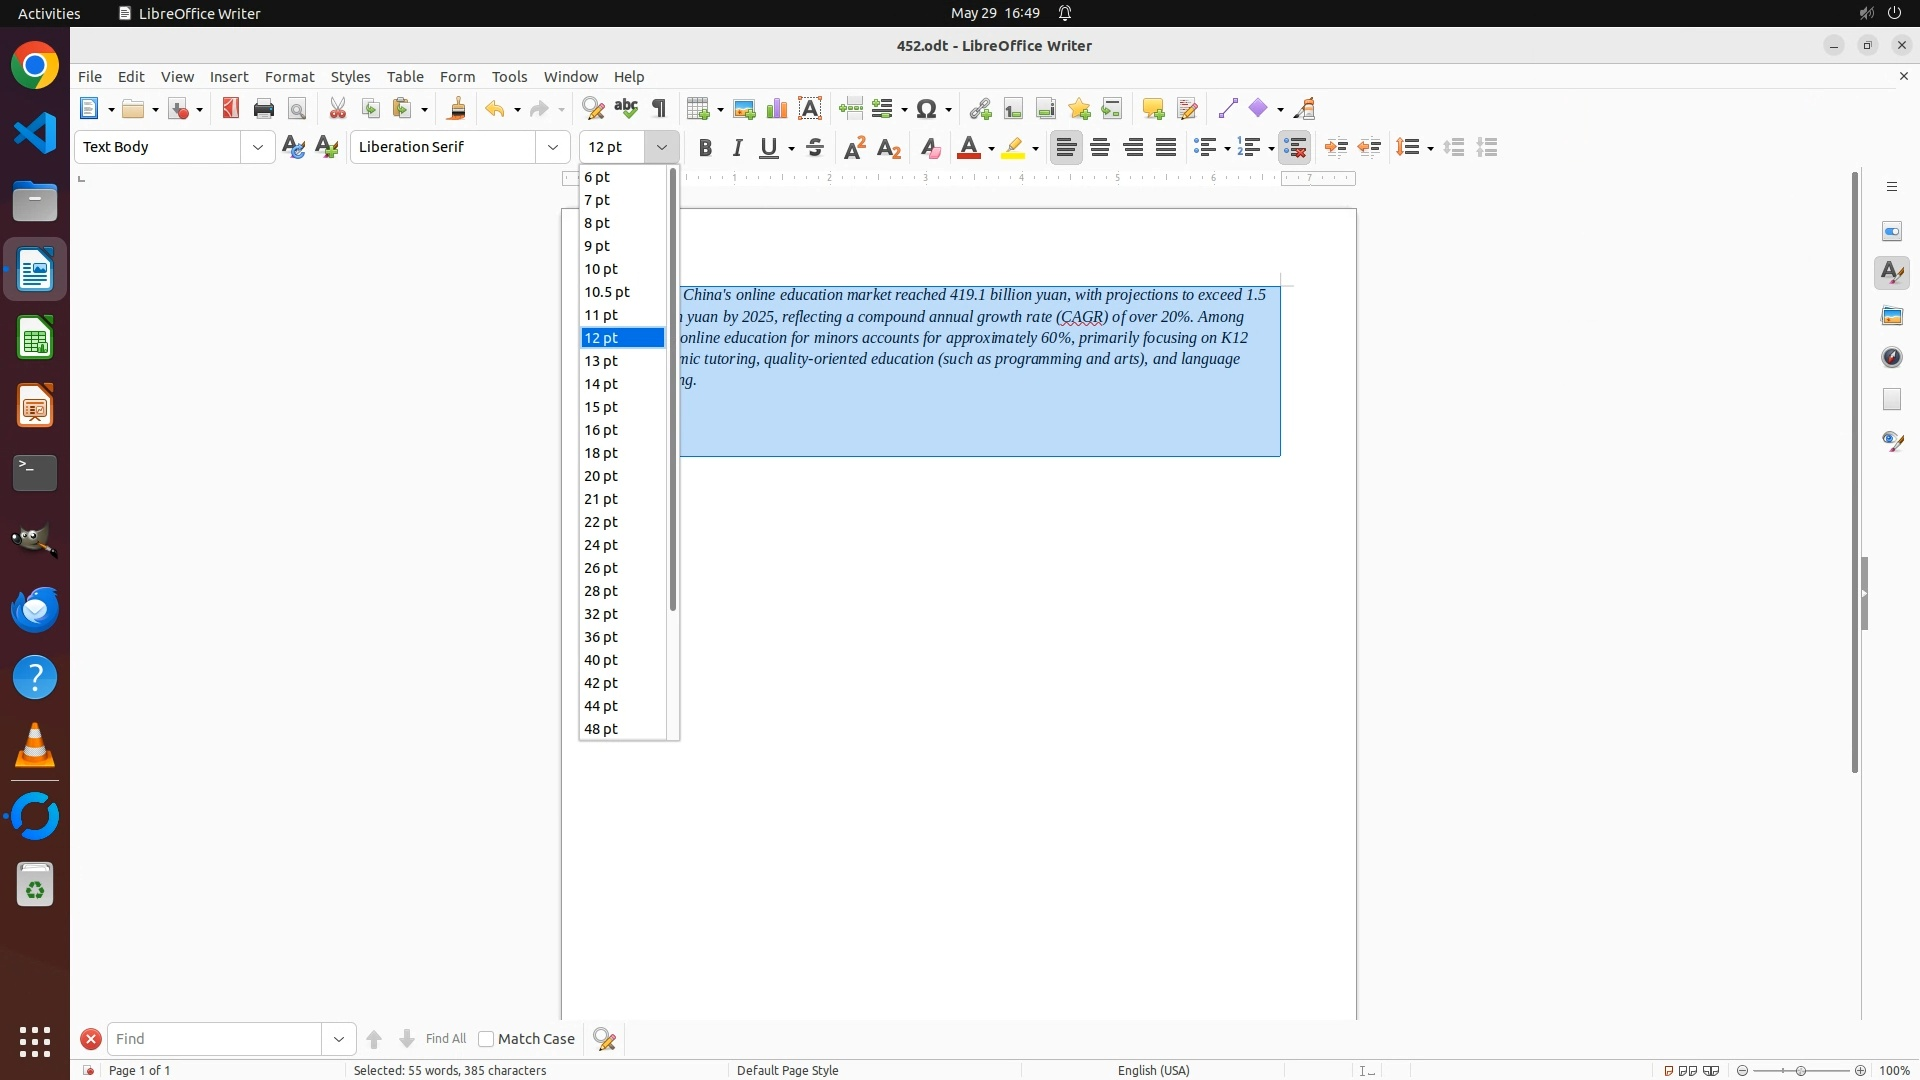Click the Insert Image icon
This screenshot has width=1920, height=1080.
pos(744,109)
